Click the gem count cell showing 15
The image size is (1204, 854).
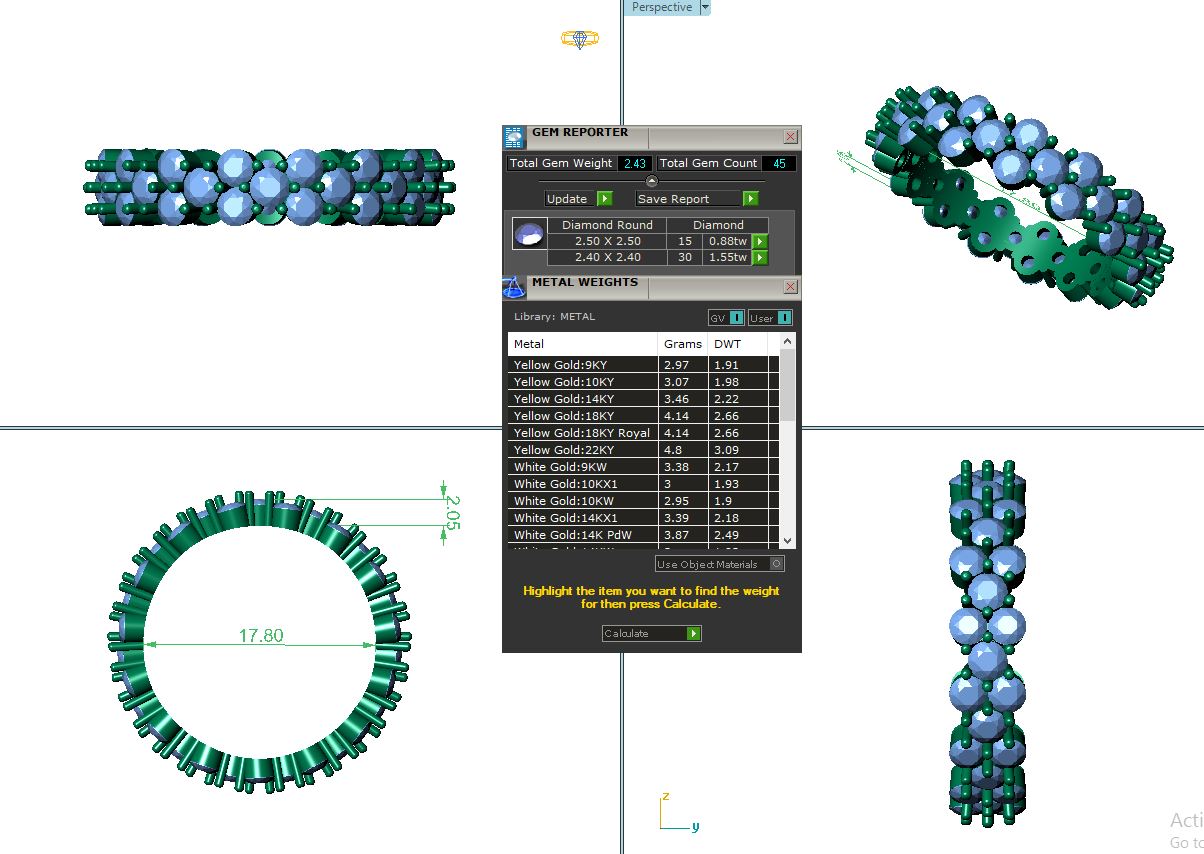[x=684, y=241]
